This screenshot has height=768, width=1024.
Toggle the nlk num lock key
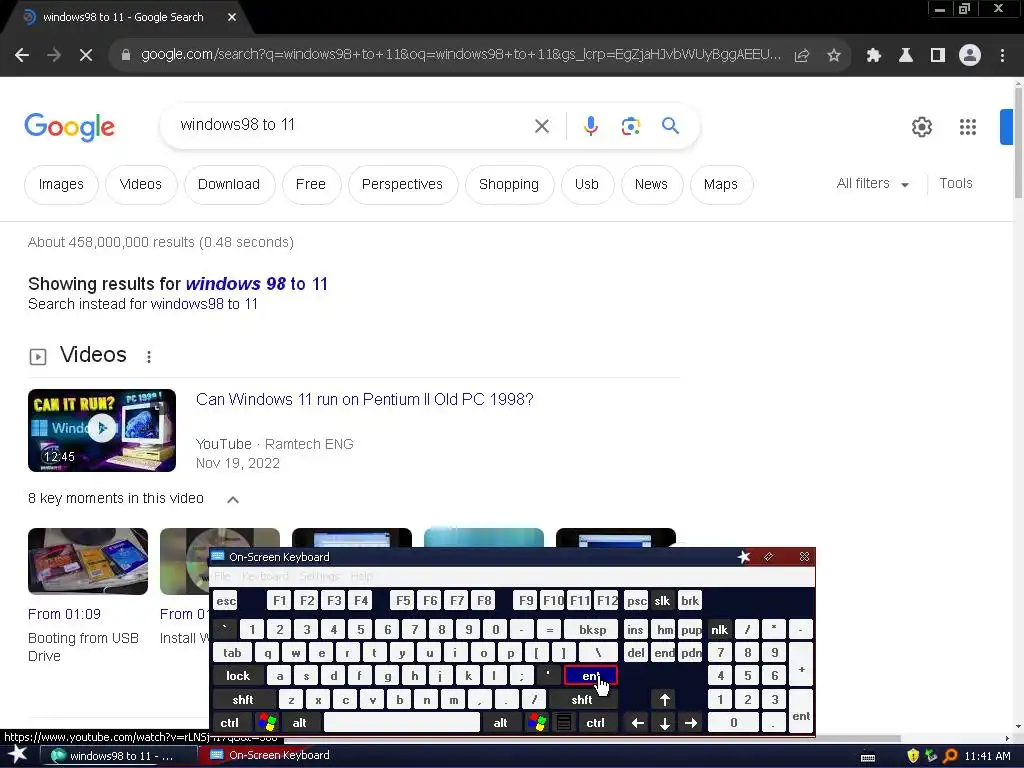(719, 630)
